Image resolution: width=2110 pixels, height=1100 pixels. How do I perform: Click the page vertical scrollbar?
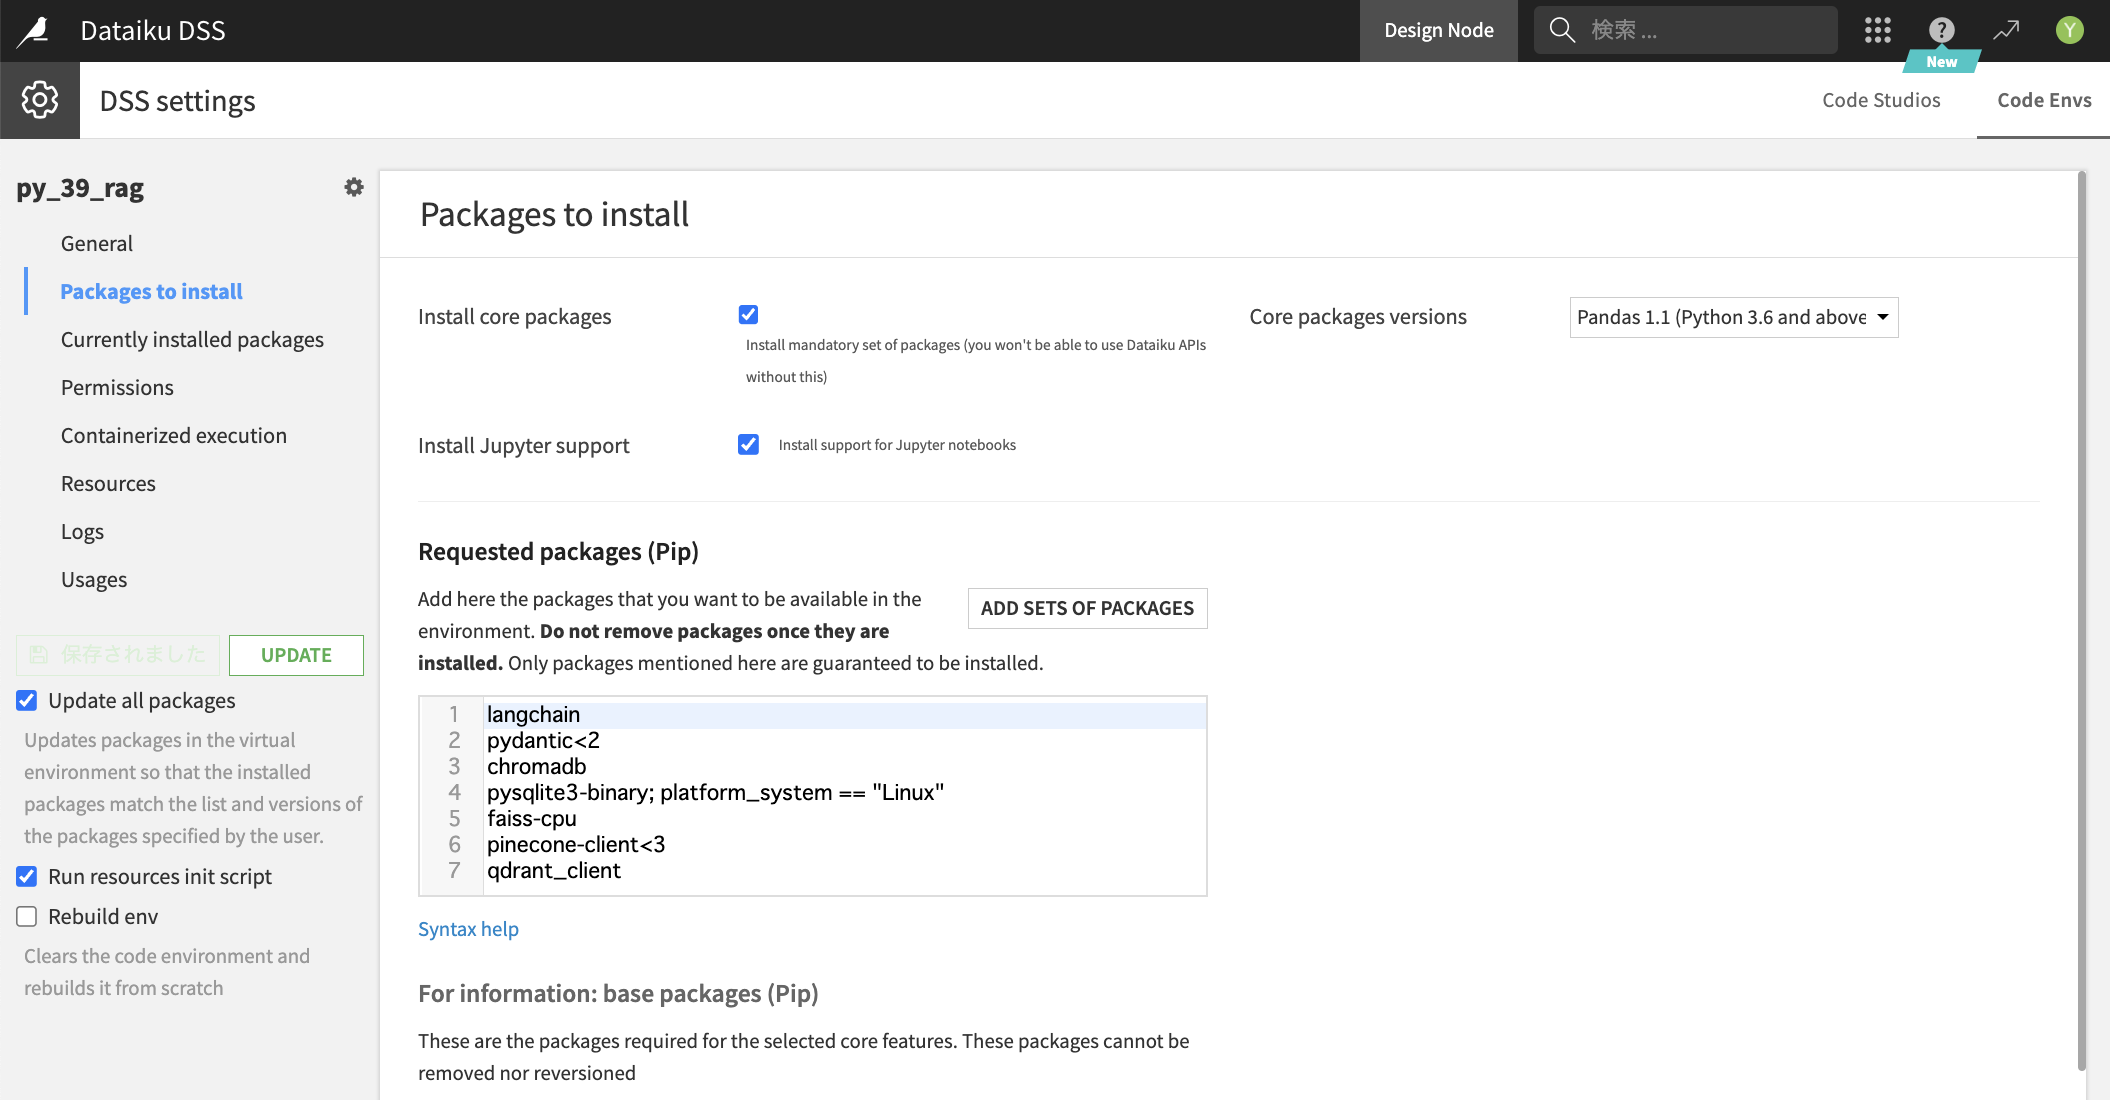tap(2081, 620)
